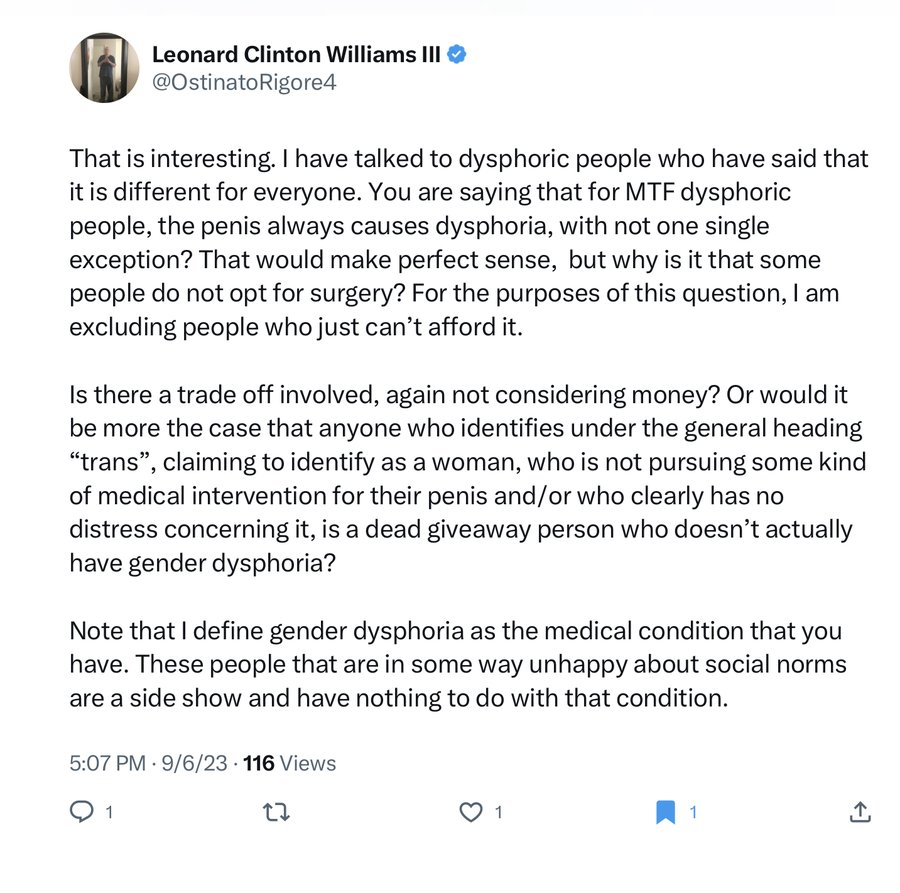Click the 5:07 PM timestamp
900x893 pixels.
tap(107, 763)
